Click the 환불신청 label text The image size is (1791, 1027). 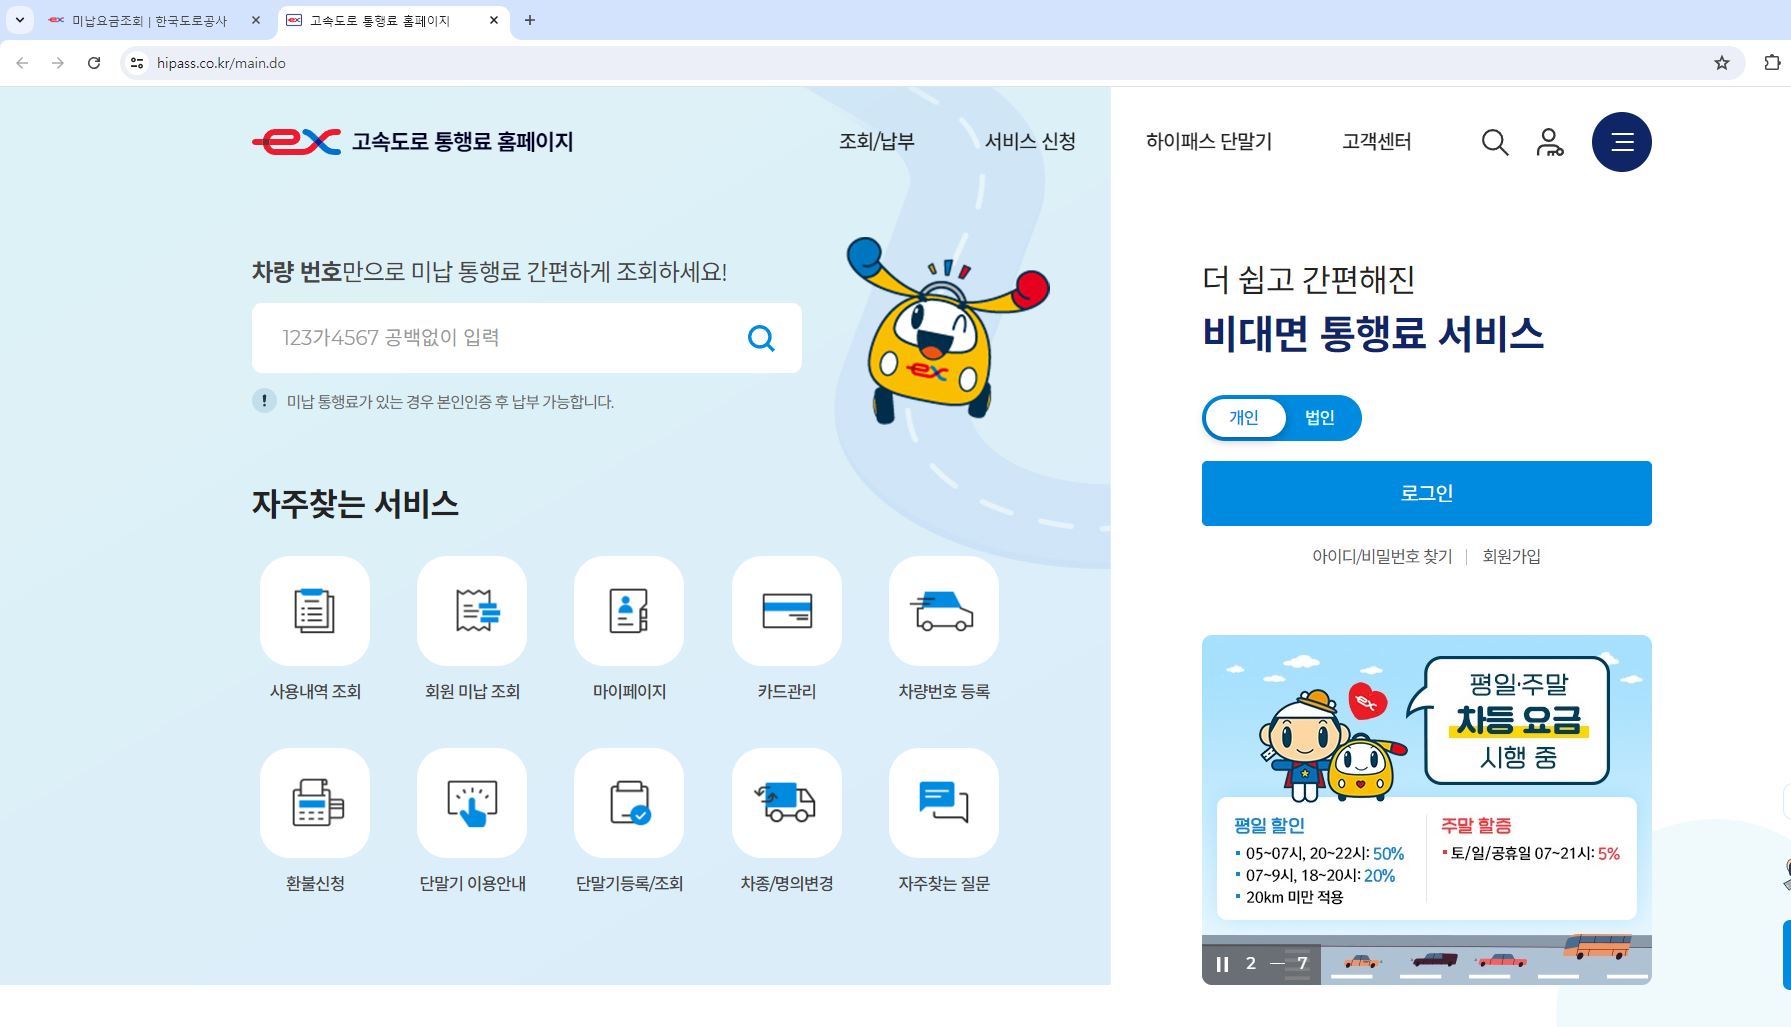point(315,884)
